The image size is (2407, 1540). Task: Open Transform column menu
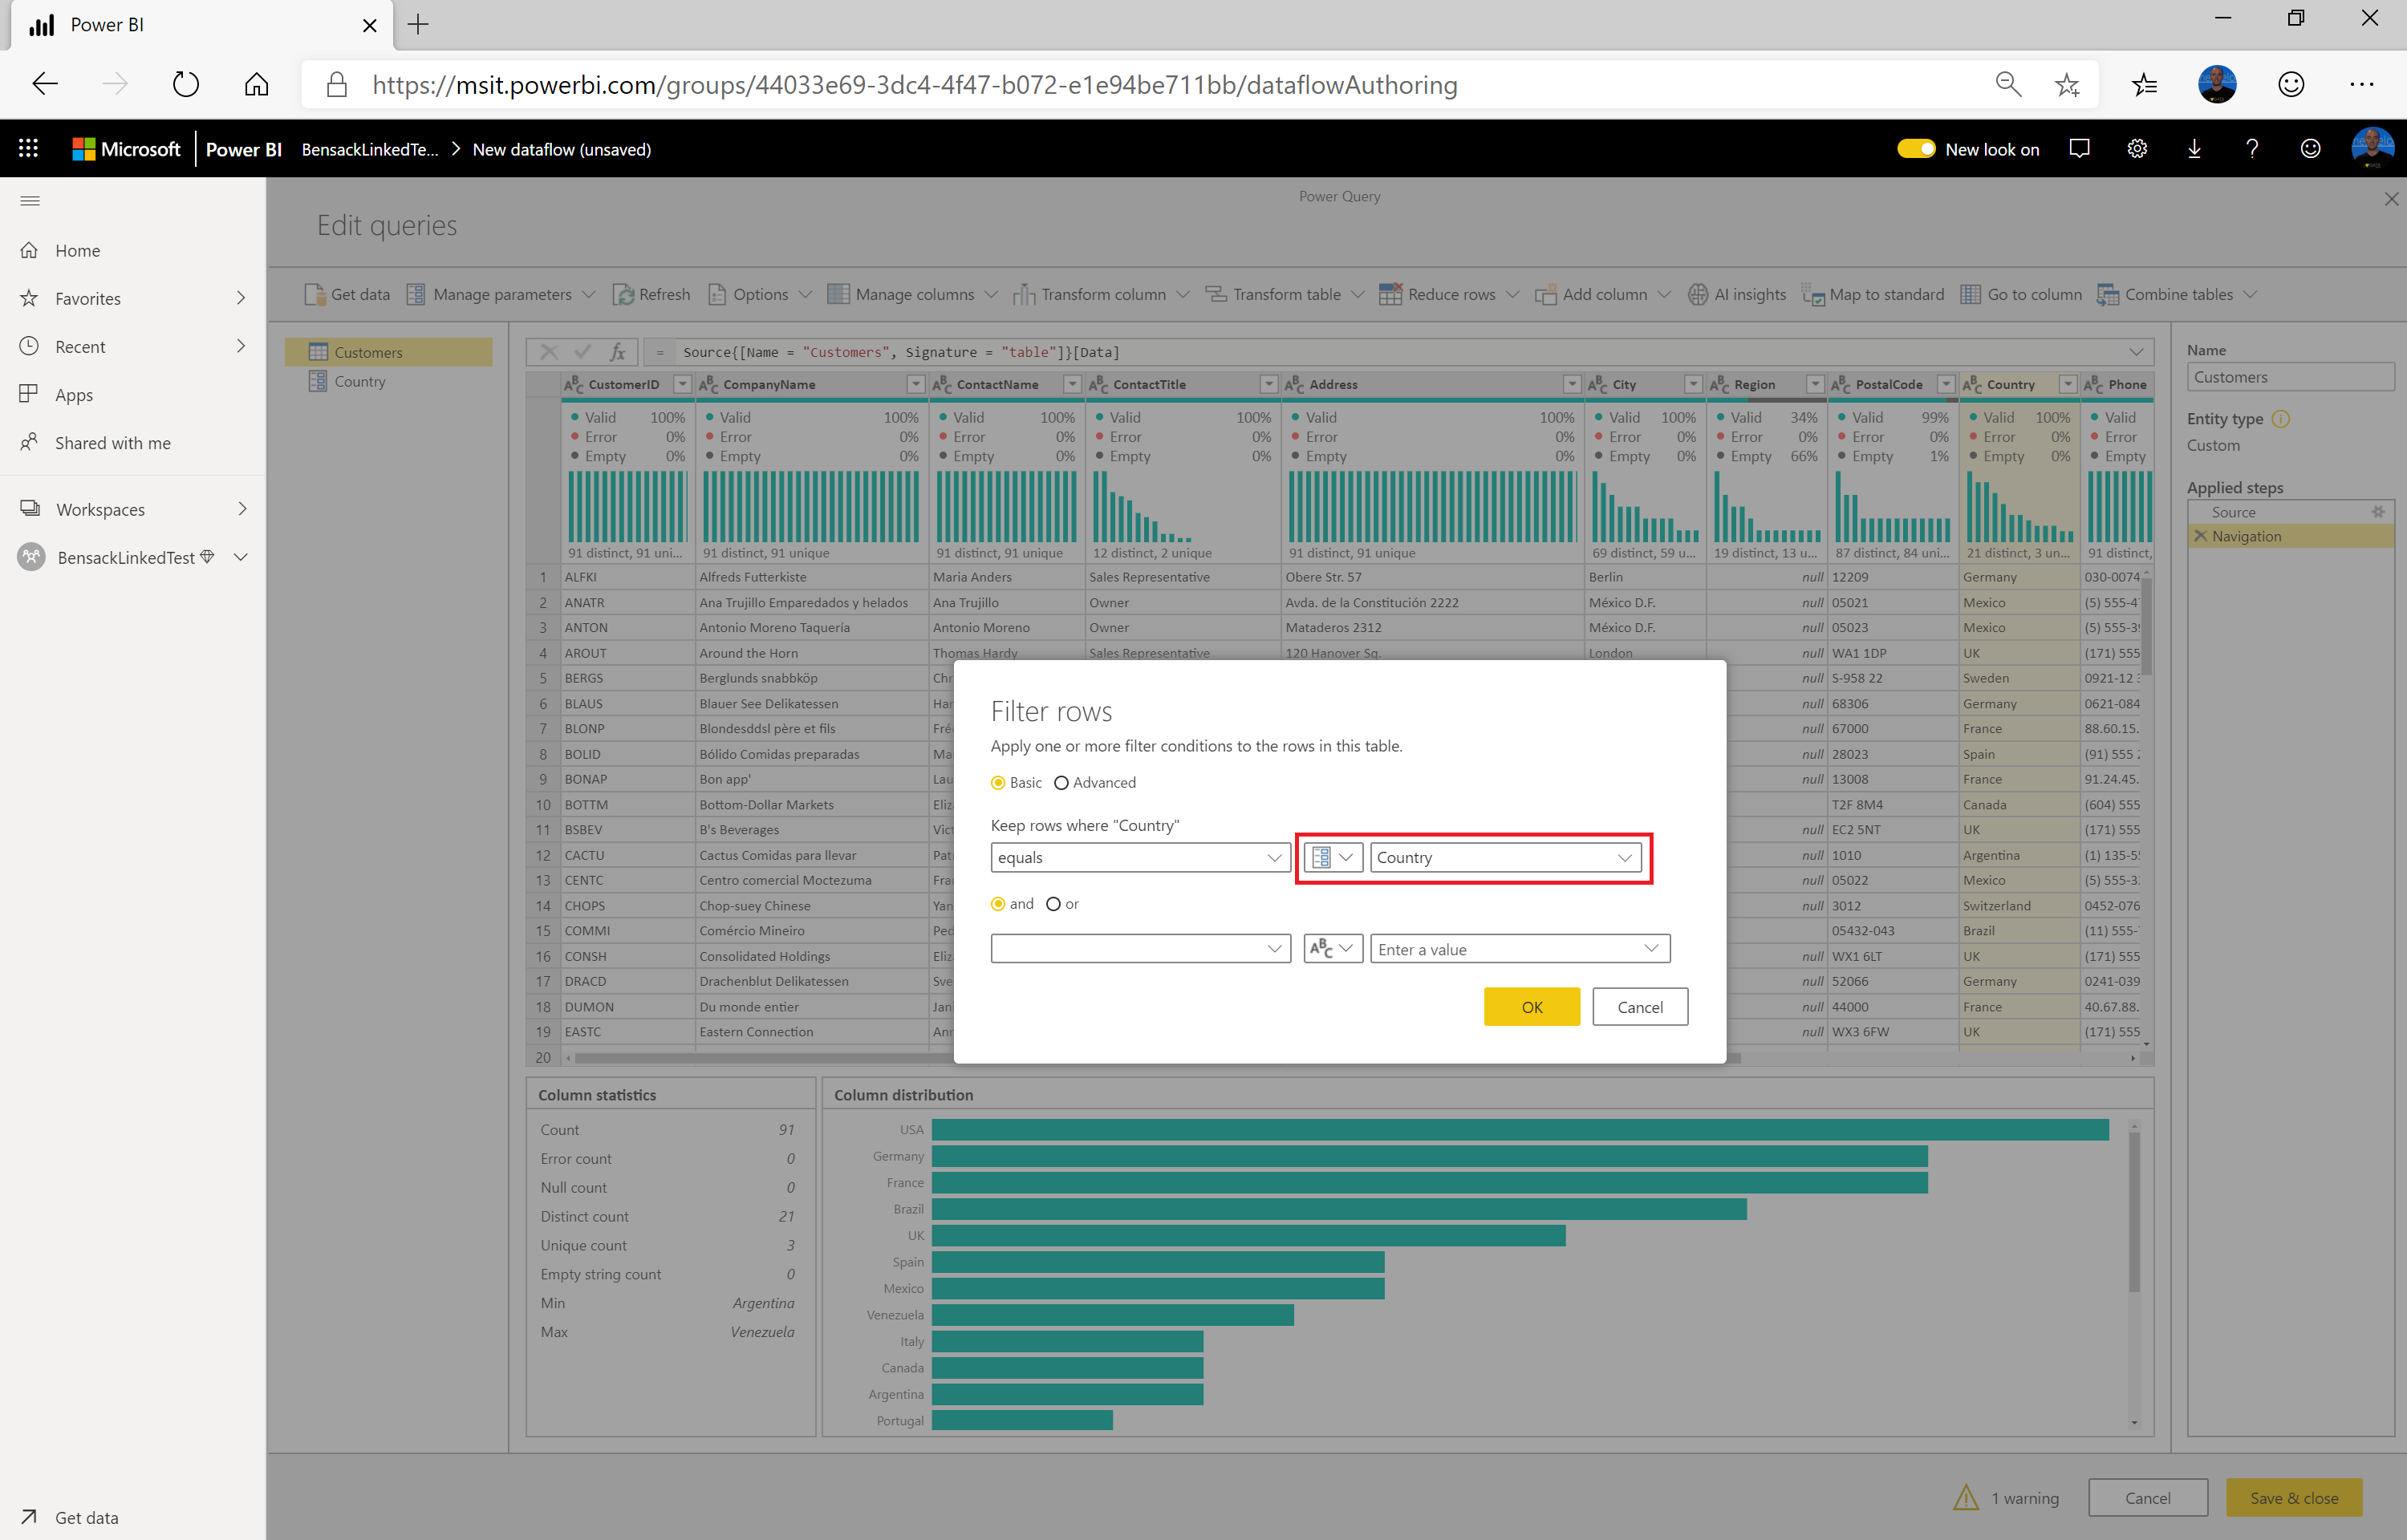click(x=1101, y=294)
